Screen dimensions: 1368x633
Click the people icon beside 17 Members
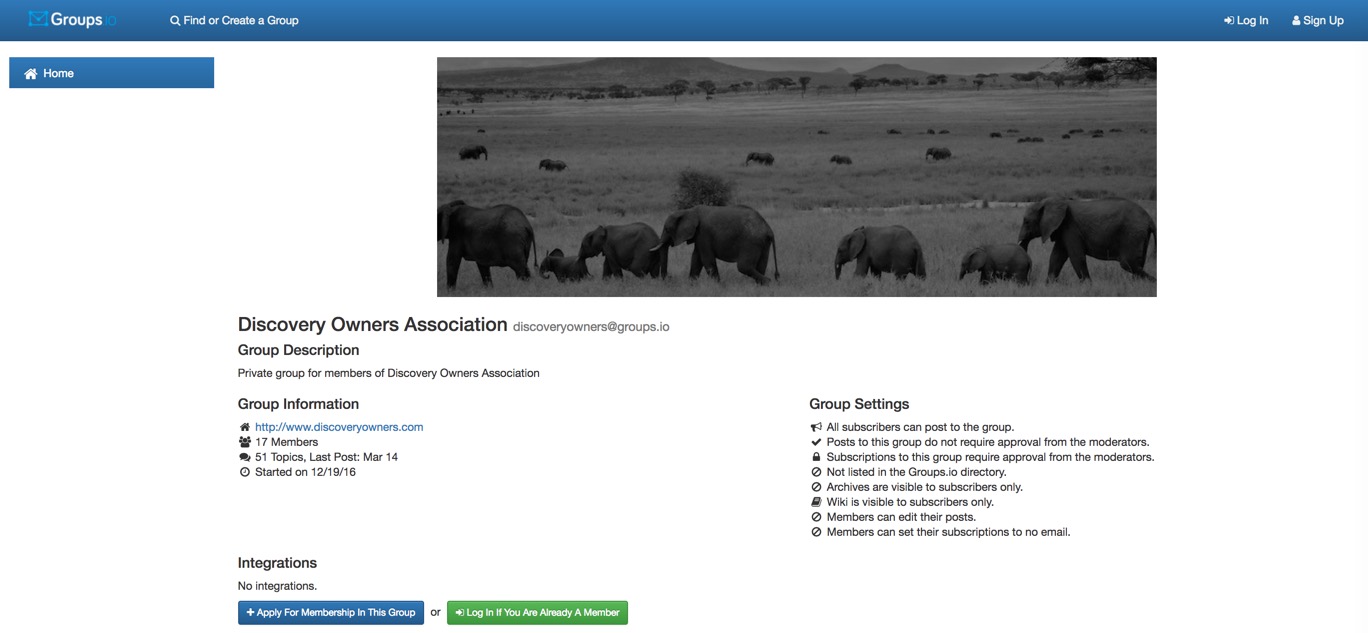245,442
